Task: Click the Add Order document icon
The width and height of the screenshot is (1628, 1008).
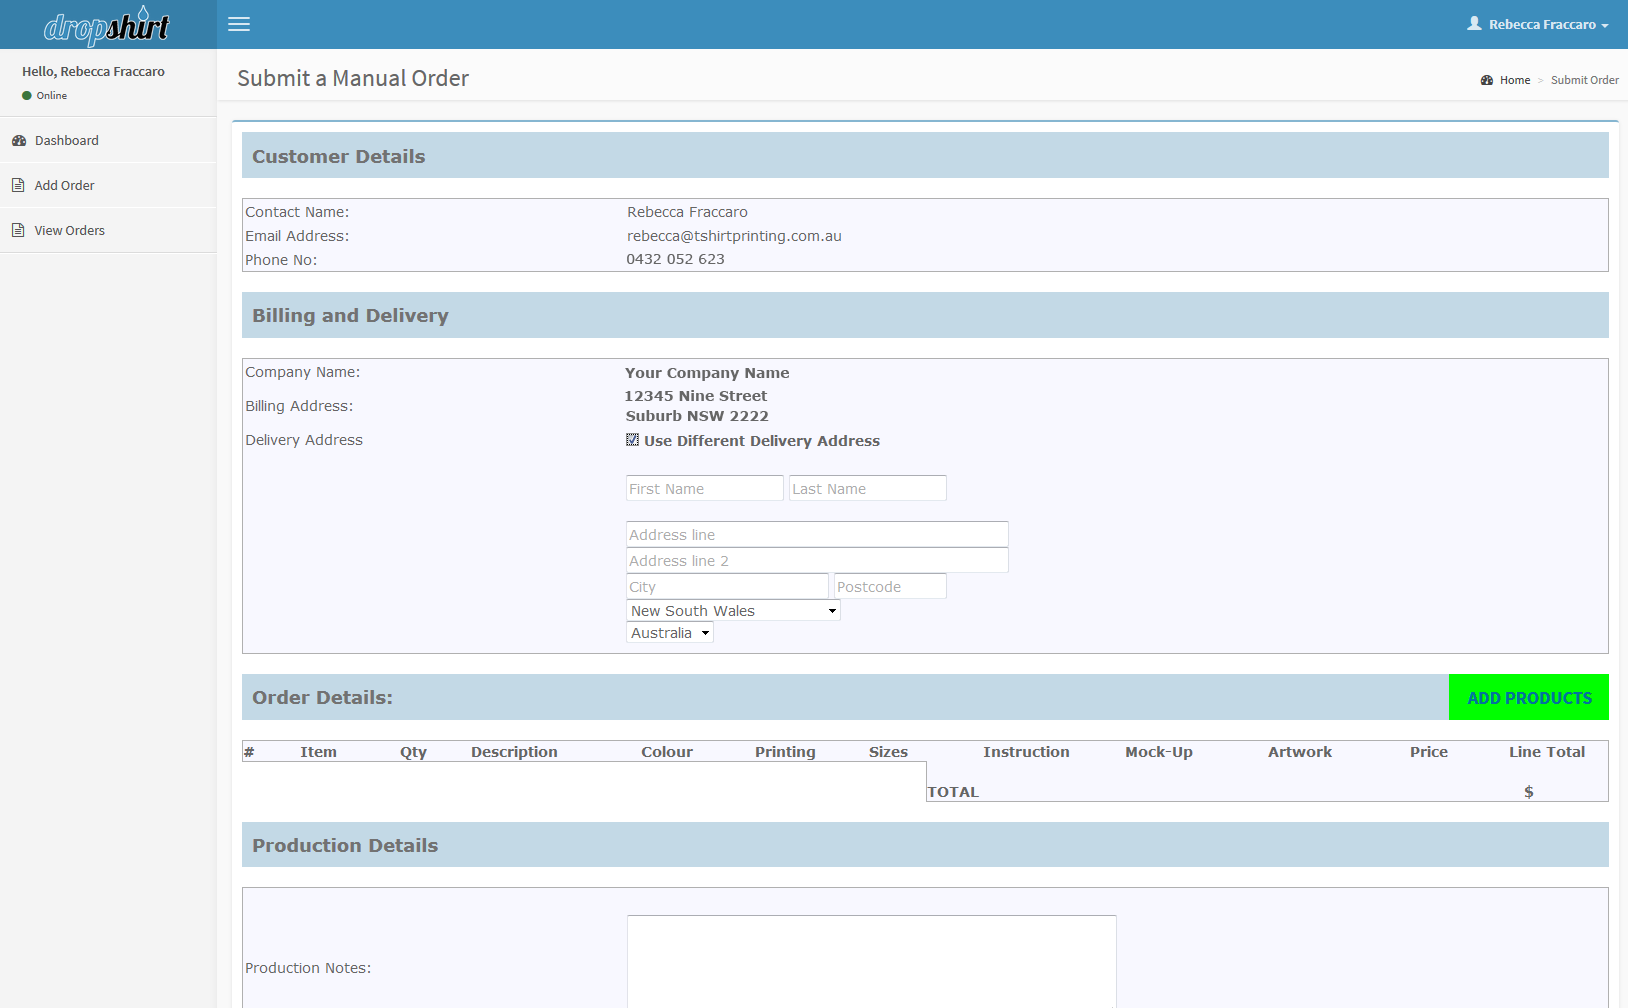Action: [18, 185]
